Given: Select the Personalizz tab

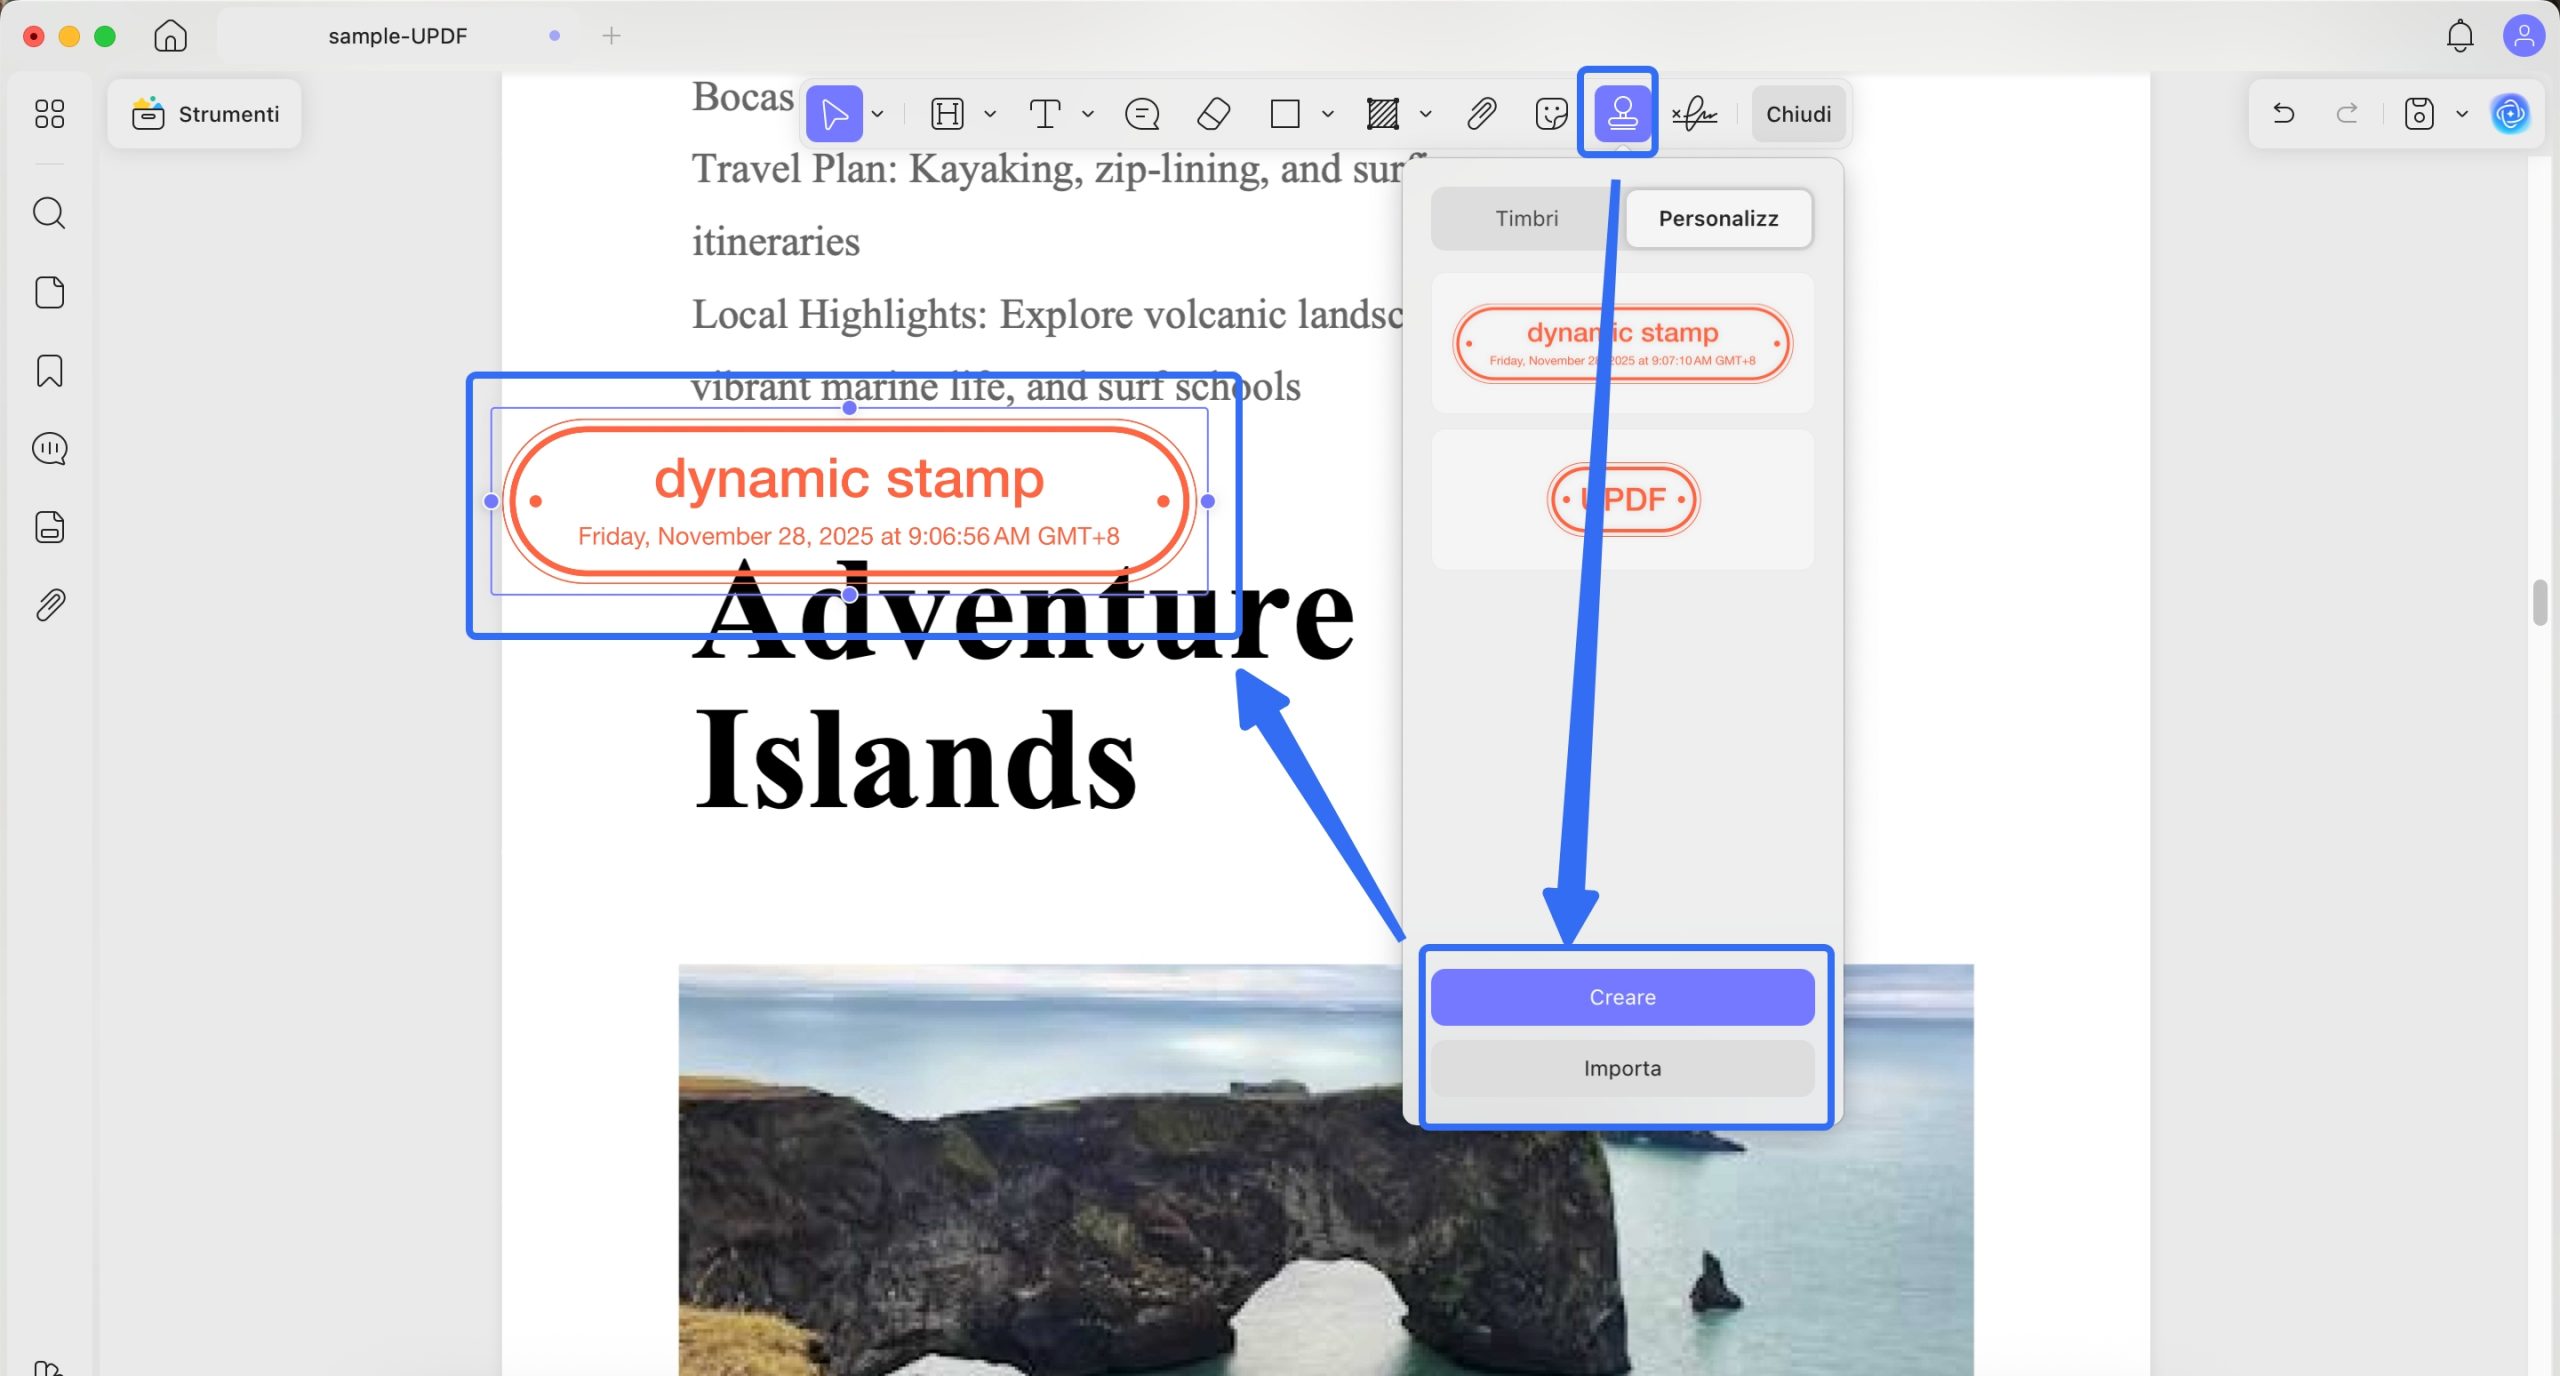Looking at the screenshot, I should click(1718, 218).
